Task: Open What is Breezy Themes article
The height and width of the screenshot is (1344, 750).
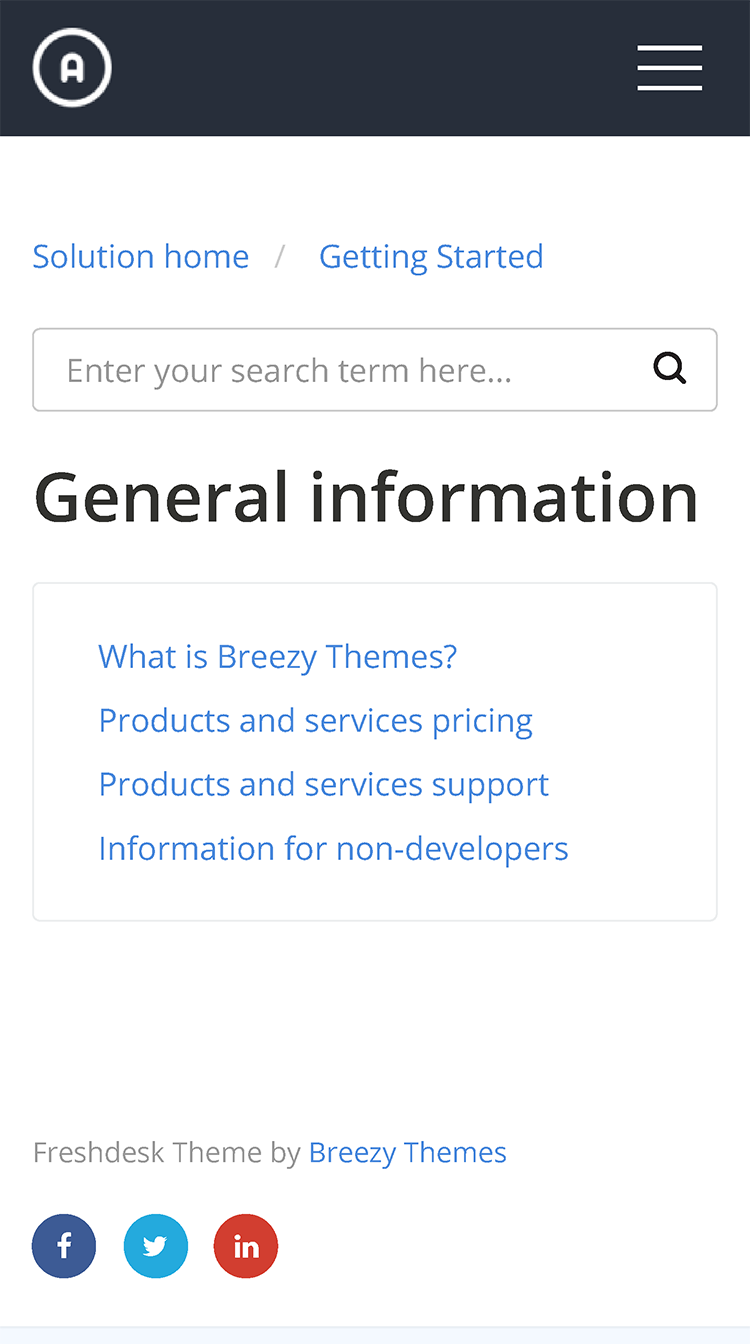Action: pos(278,656)
